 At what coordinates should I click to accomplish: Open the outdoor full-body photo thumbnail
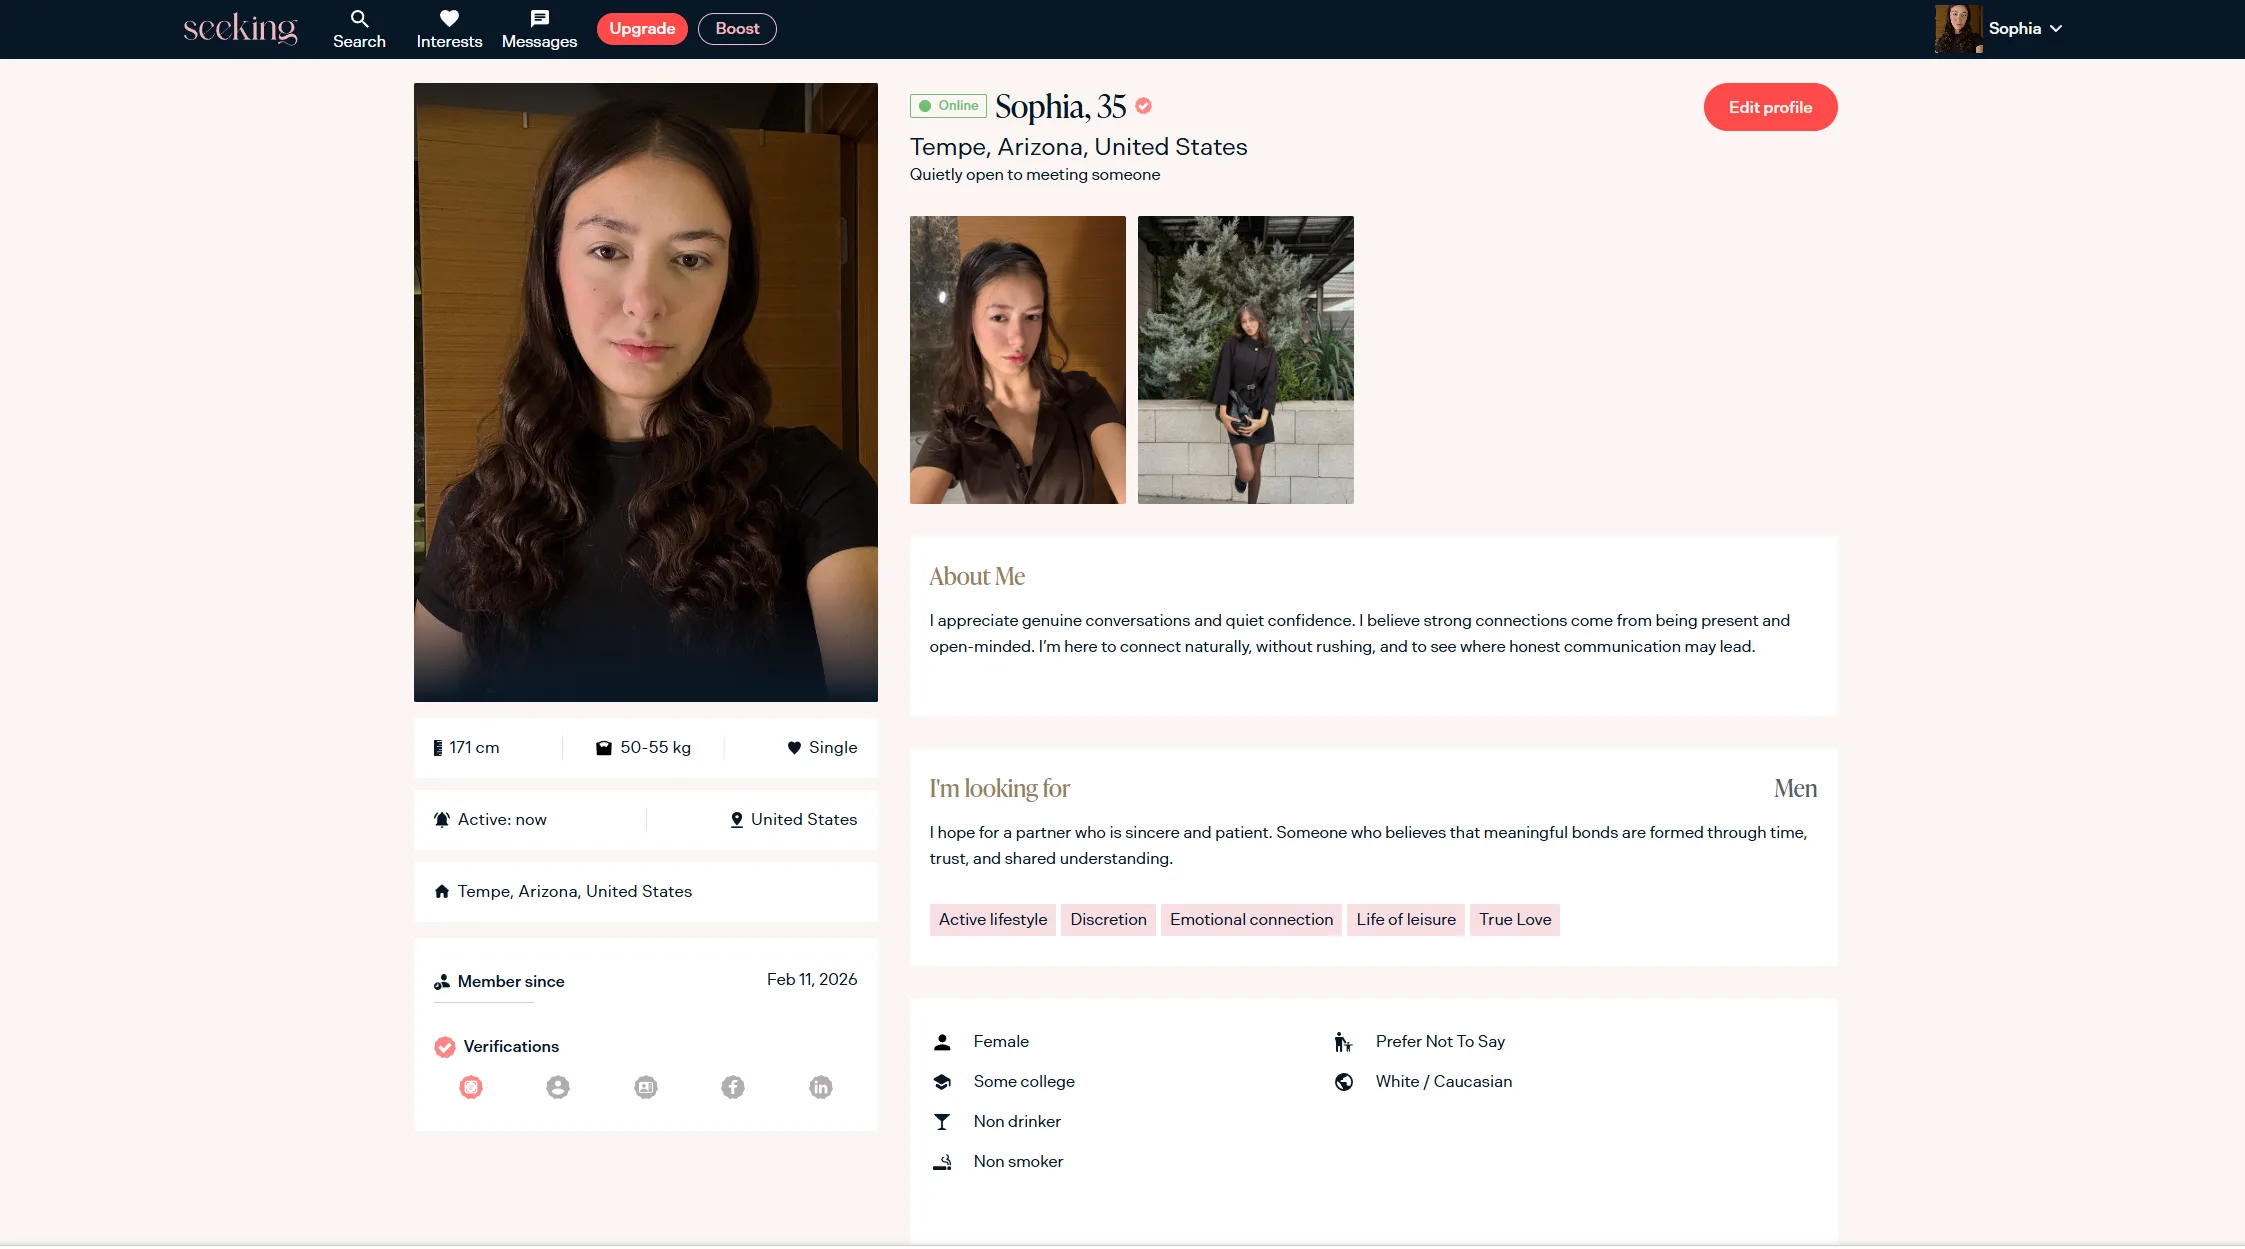(x=1245, y=360)
